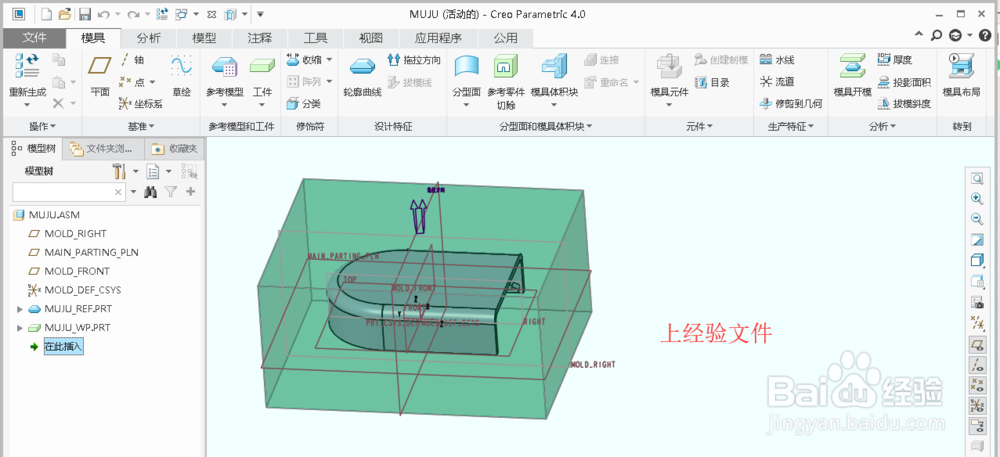Viewport: 1000px width, 457px height.
Task: Click the Undo arrow icon
Action: (x=103, y=13)
